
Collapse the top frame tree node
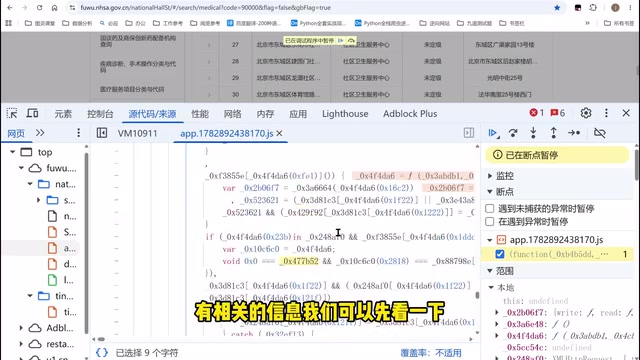click(x=13, y=152)
